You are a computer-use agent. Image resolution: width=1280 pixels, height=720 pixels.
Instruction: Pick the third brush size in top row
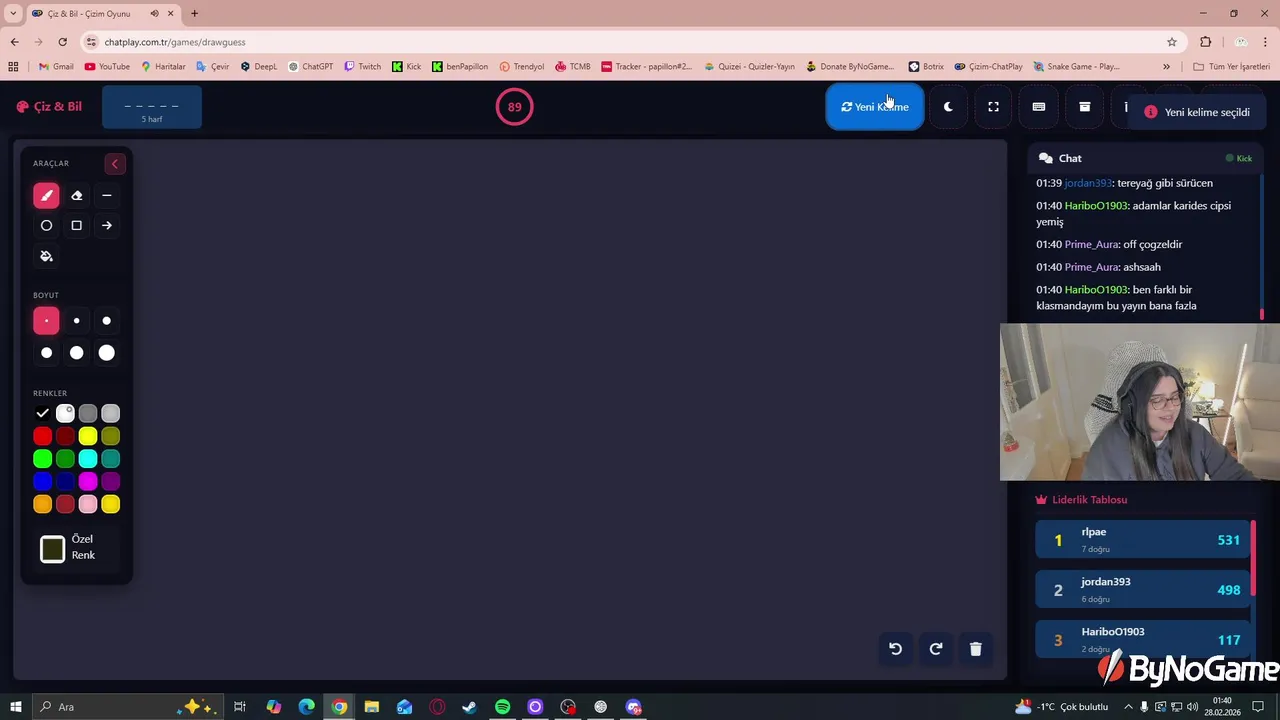107,321
